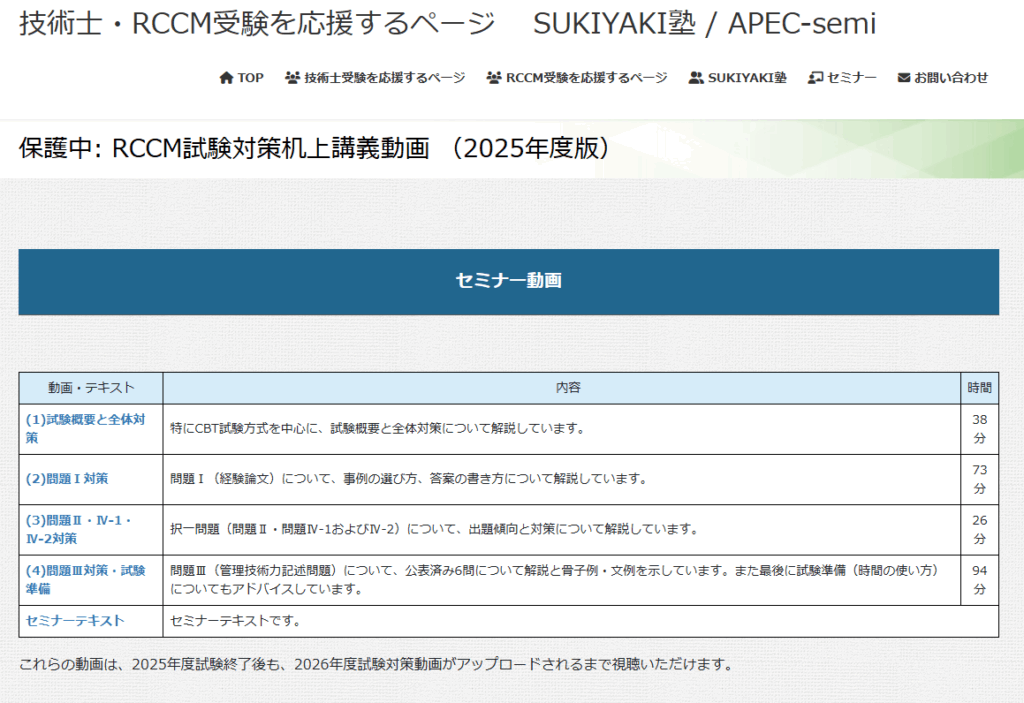The width and height of the screenshot is (1024, 703).
Task: Click the users icon beside SUKIYAKI塾
Action: 696,78
